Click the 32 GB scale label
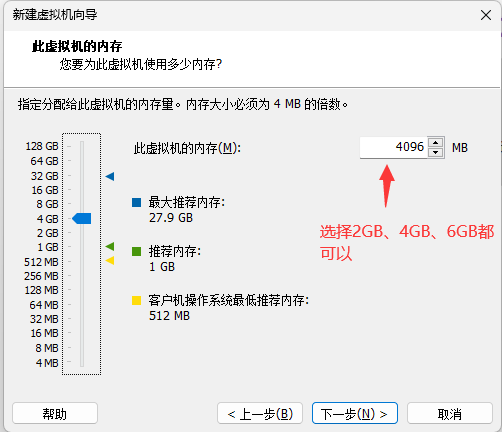502x432 pixels. pyautogui.click(x=45, y=176)
